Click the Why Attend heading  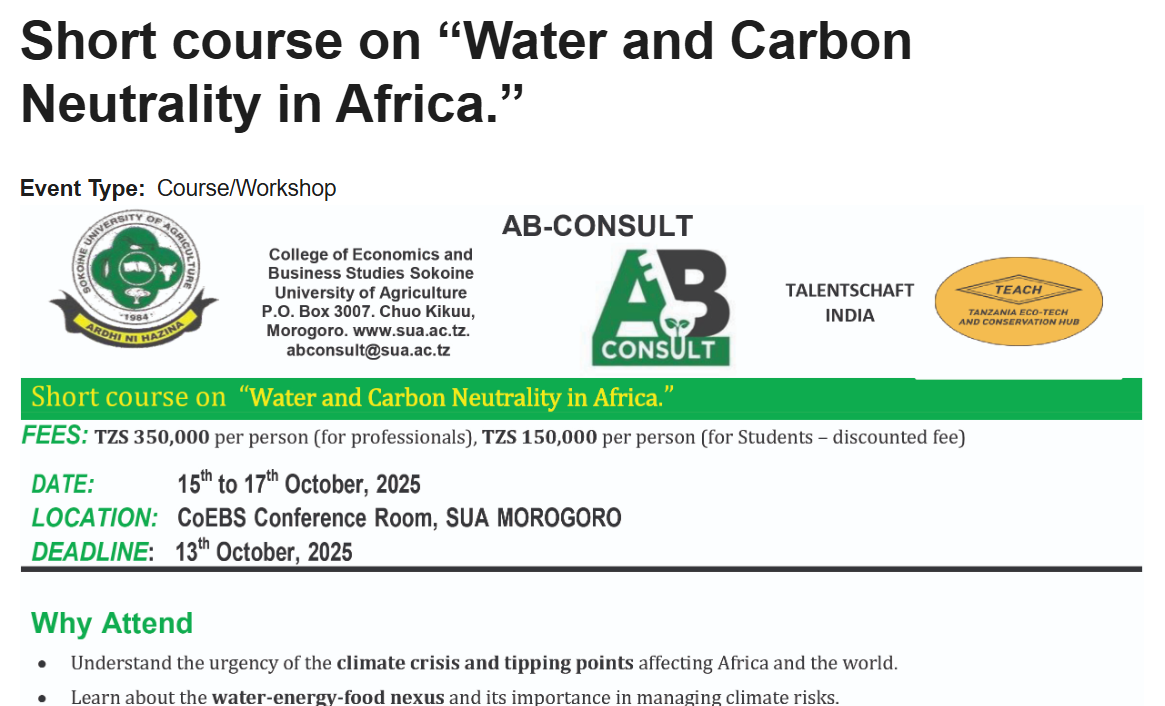[x=112, y=623]
